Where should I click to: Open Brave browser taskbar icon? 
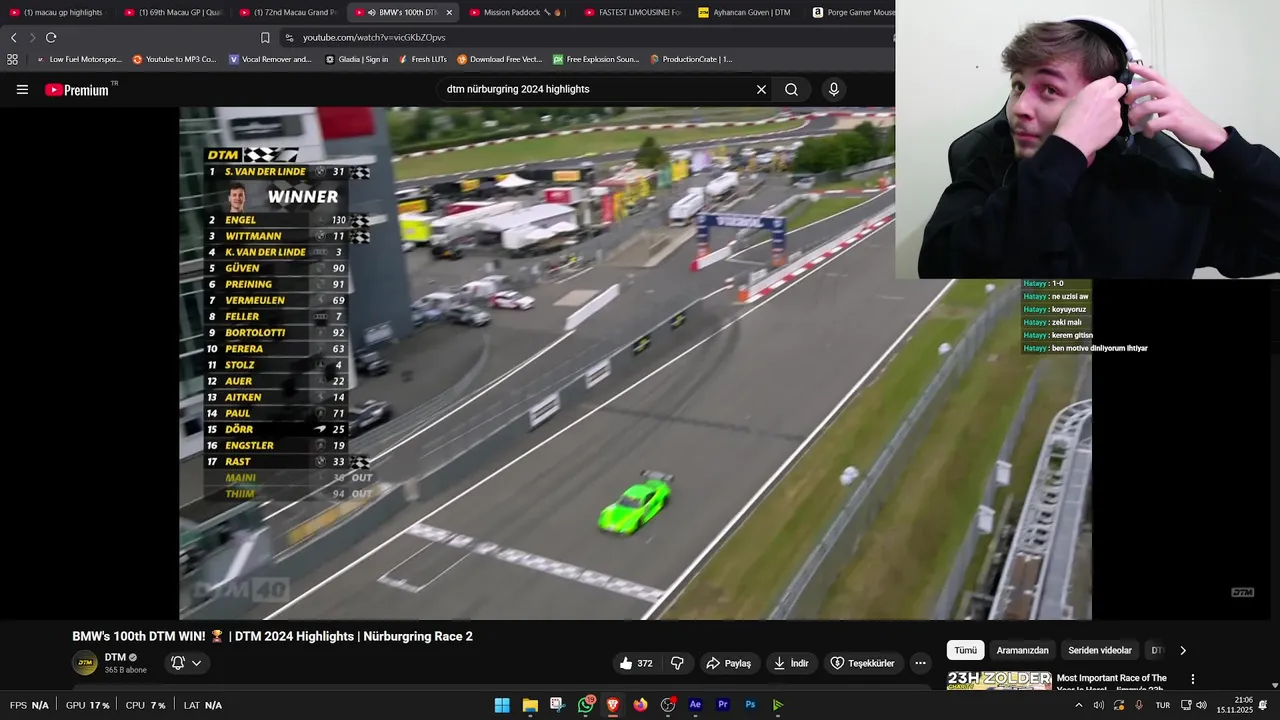tap(613, 705)
